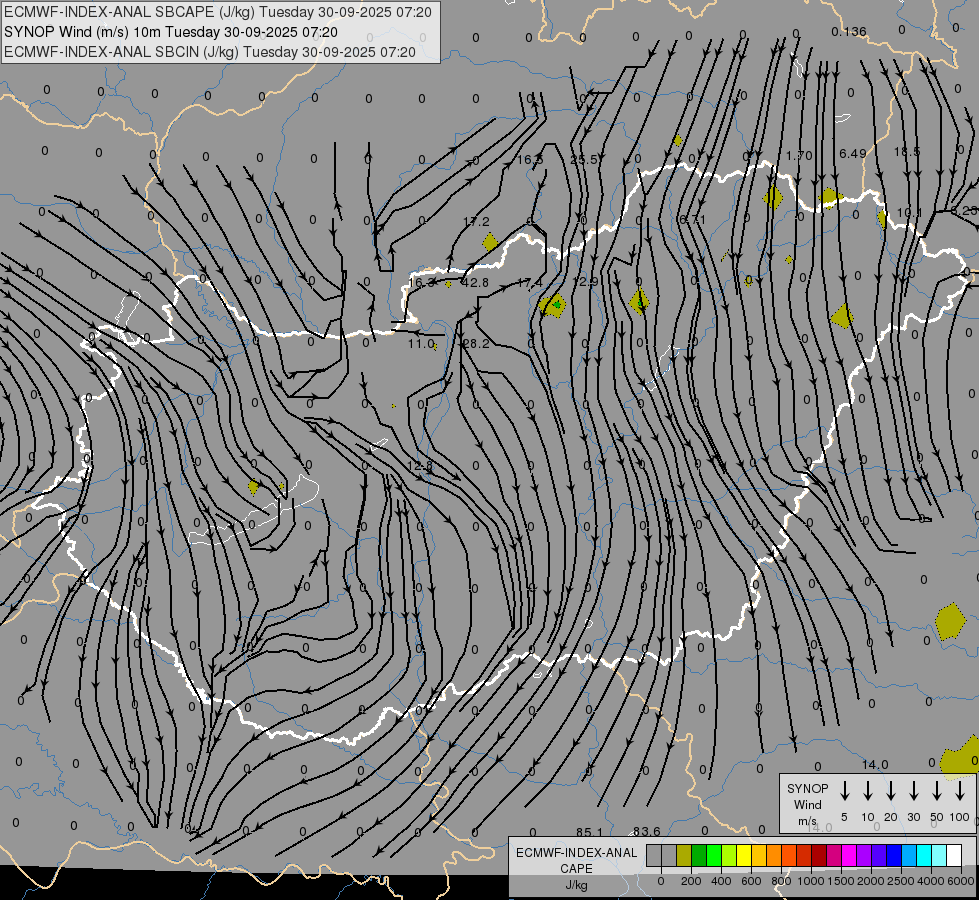The width and height of the screenshot is (979, 900).
Task: Click the CAPE value '16.5' on the map
Action: (530, 160)
